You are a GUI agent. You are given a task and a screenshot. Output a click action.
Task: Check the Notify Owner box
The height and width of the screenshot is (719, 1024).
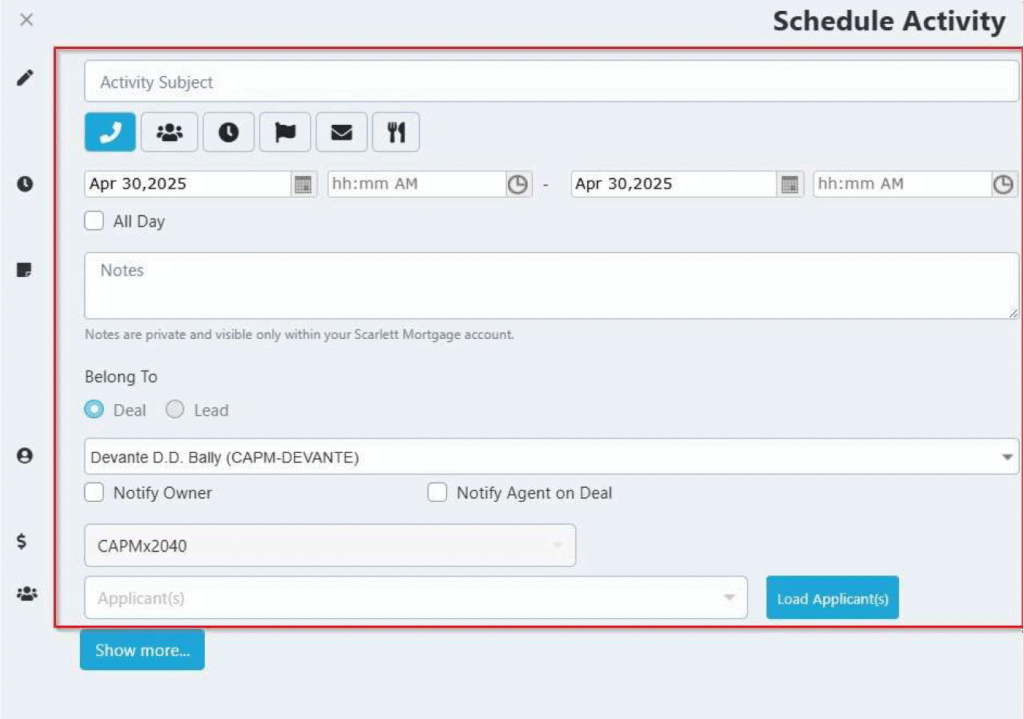pos(94,492)
